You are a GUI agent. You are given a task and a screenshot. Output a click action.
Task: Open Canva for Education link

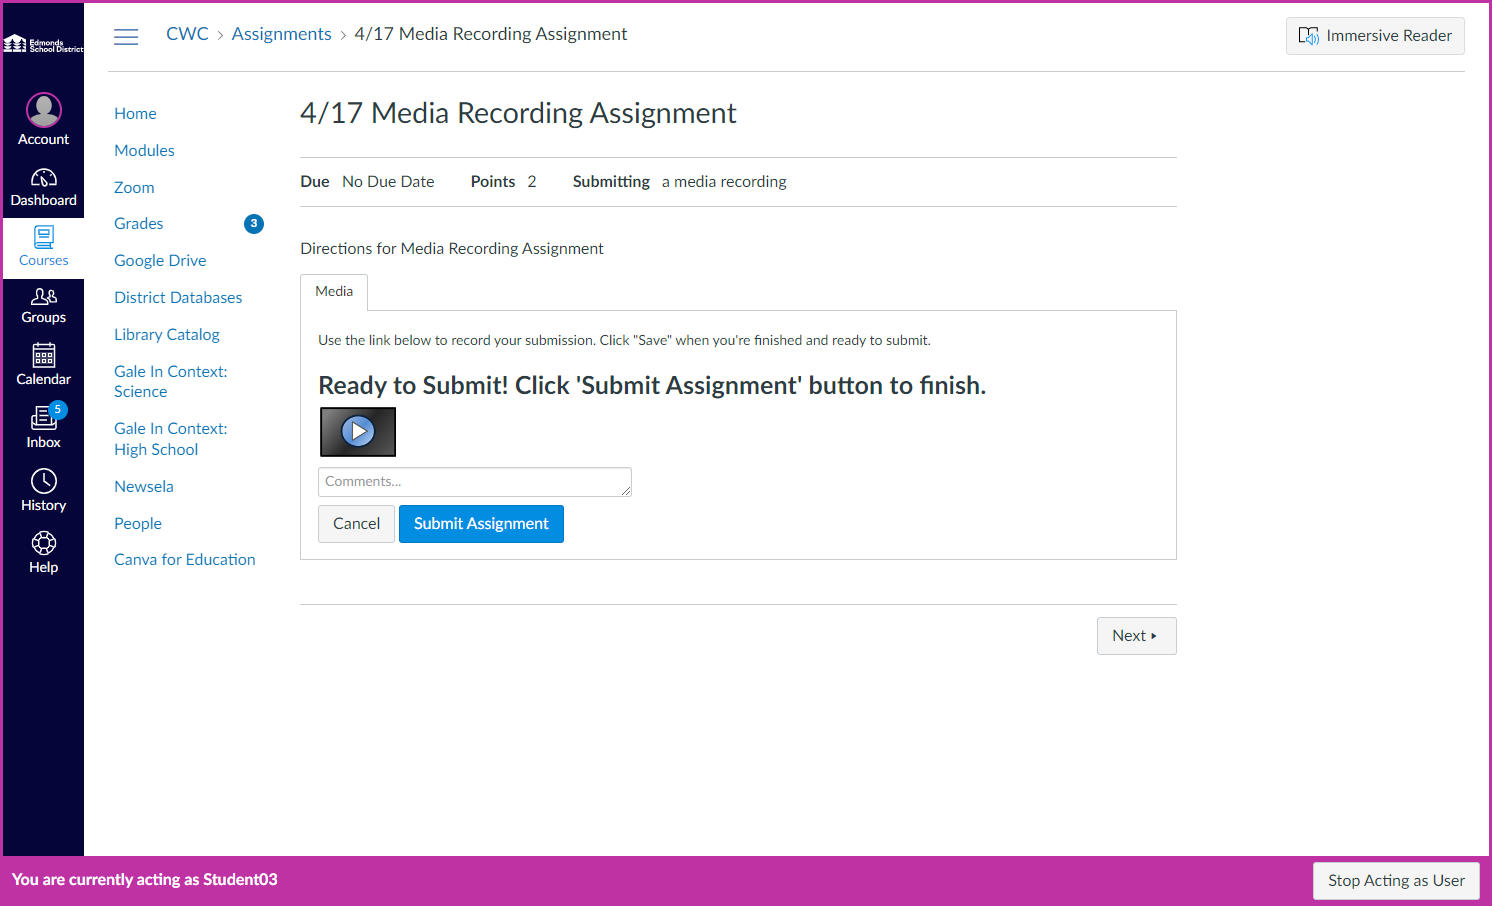(185, 560)
